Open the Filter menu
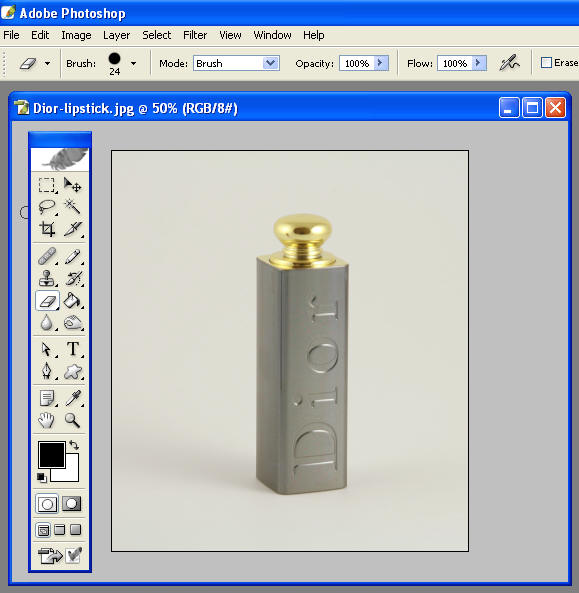This screenshot has width=579, height=593. (x=195, y=35)
